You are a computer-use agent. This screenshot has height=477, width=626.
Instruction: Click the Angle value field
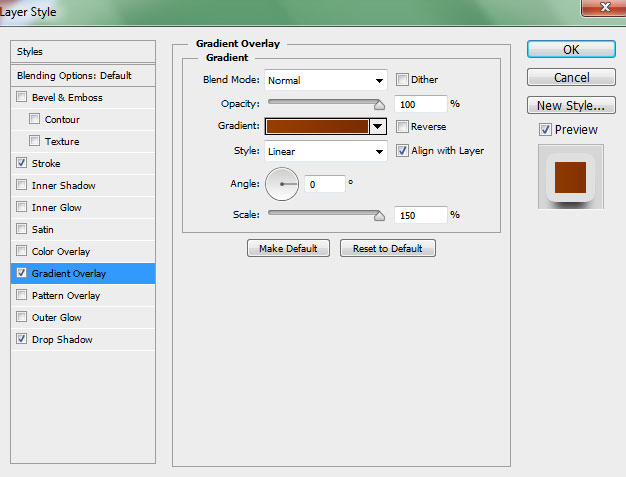tap(325, 184)
